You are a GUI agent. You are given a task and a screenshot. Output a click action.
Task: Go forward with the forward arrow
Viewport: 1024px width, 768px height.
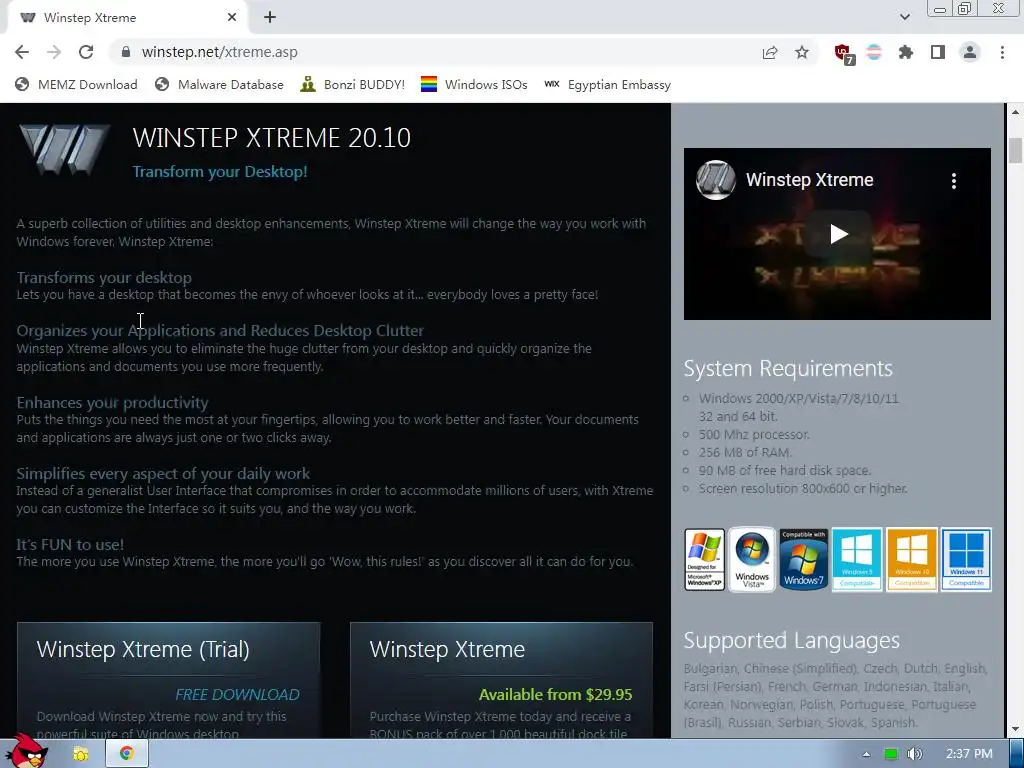(x=54, y=52)
